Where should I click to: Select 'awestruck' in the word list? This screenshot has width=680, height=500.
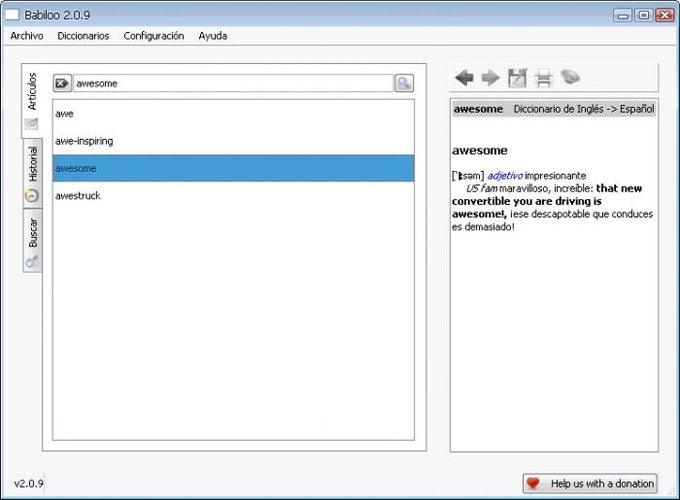(233, 196)
